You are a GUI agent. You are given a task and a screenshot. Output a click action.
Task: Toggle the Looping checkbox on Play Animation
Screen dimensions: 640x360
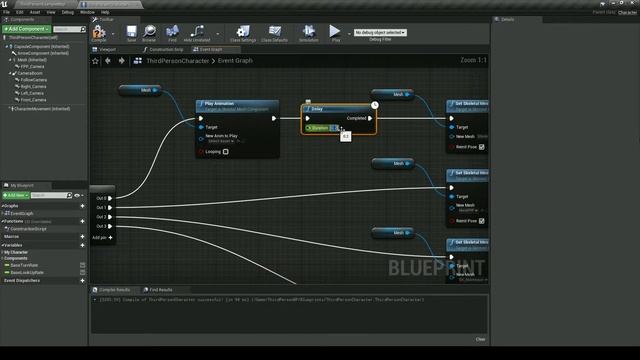click(x=226, y=152)
